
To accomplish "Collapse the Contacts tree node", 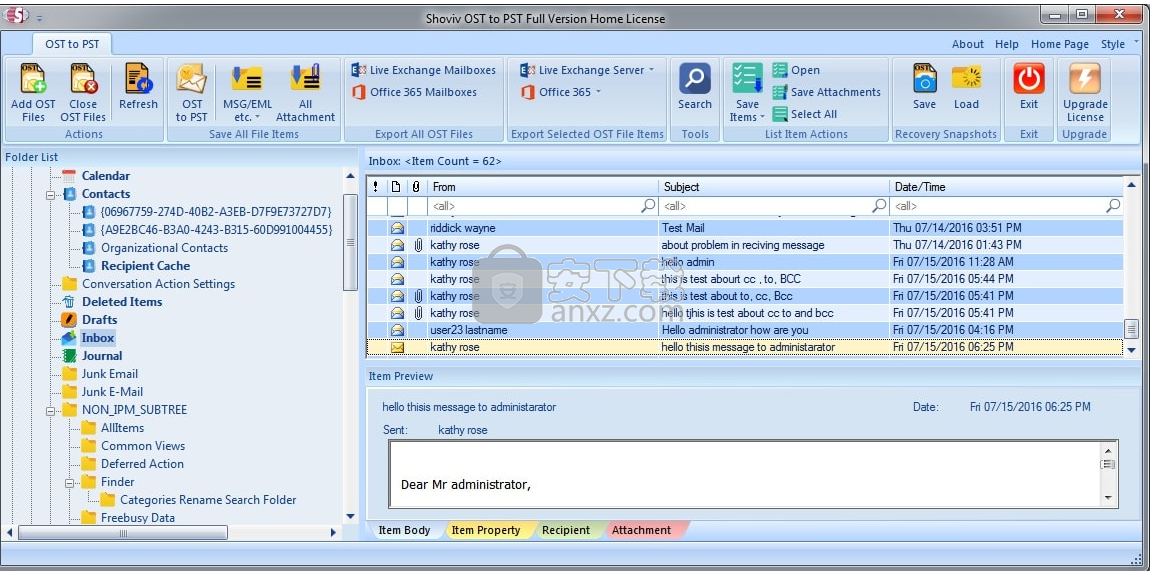I will point(50,195).
